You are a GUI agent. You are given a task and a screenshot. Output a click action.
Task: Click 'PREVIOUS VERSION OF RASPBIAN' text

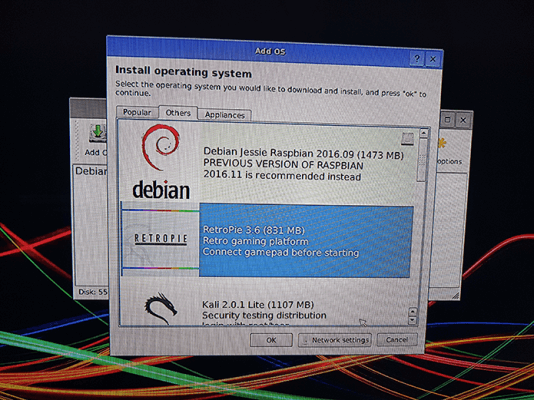[x=283, y=164]
